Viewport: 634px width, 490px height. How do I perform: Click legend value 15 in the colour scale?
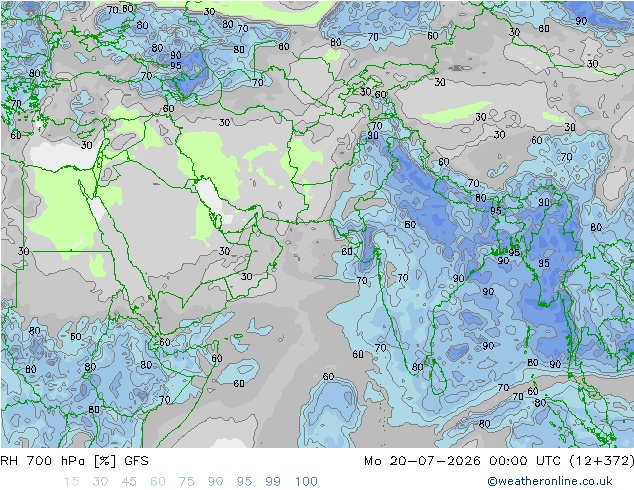(71, 481)
